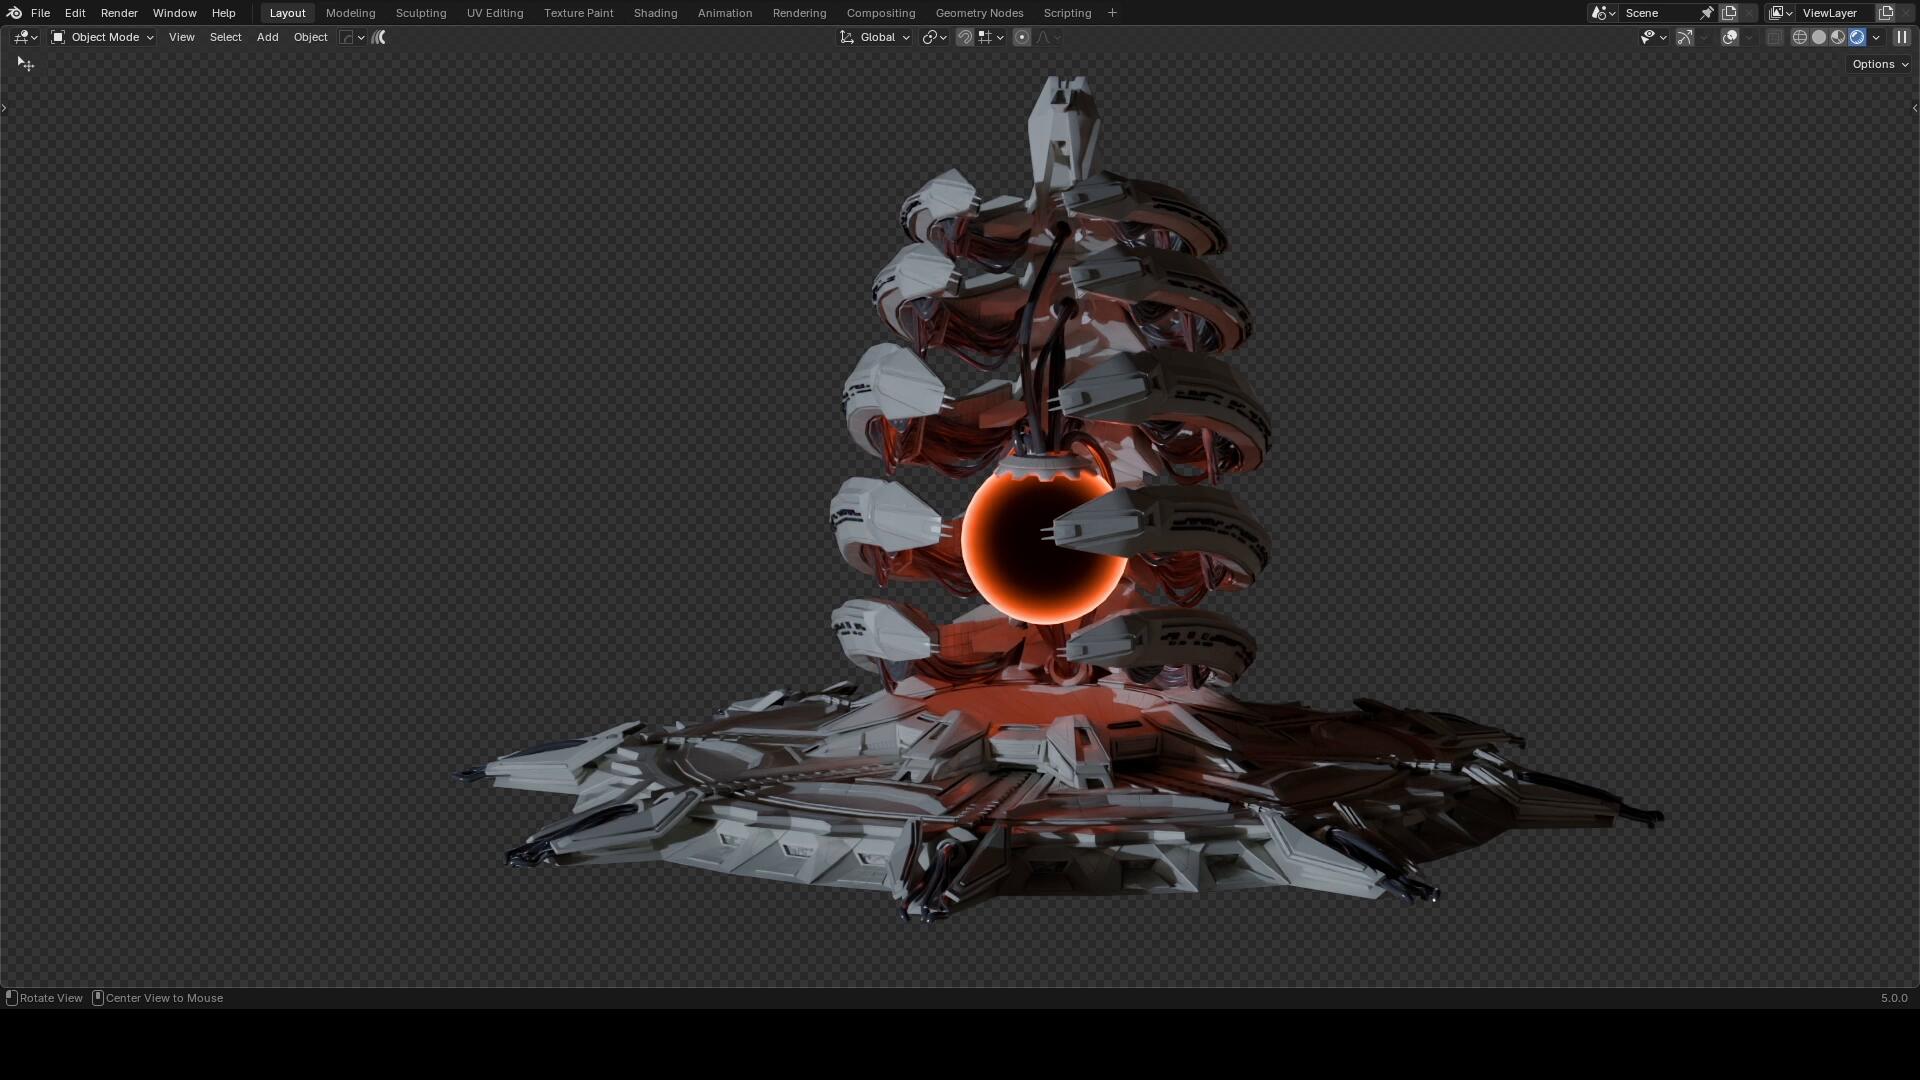Switch to the Shading workspace tab
The width and height of the screenshot is (1920, 1080).
tap(654, 13)
